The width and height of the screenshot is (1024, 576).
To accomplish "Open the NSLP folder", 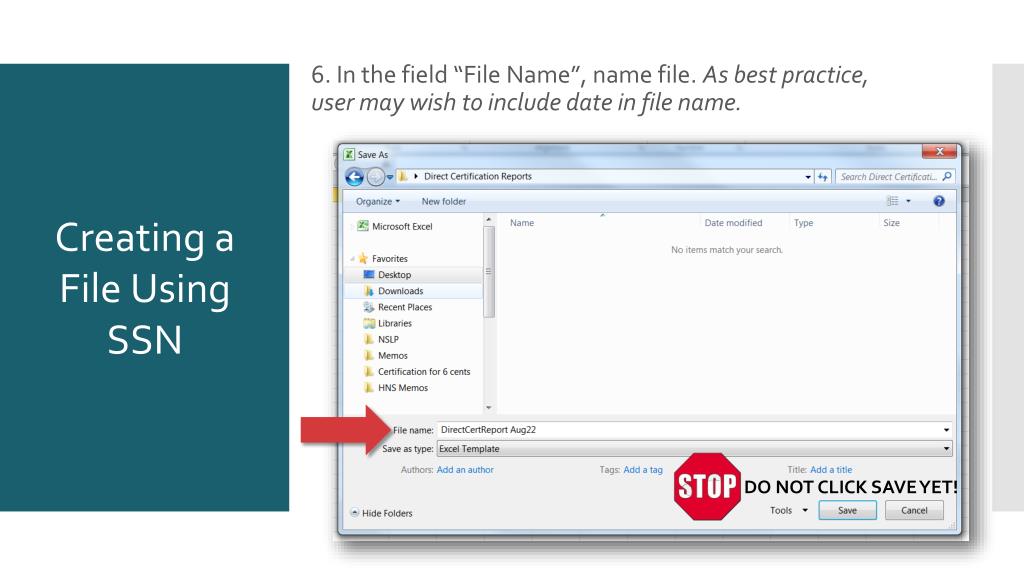I will (388, 340).
